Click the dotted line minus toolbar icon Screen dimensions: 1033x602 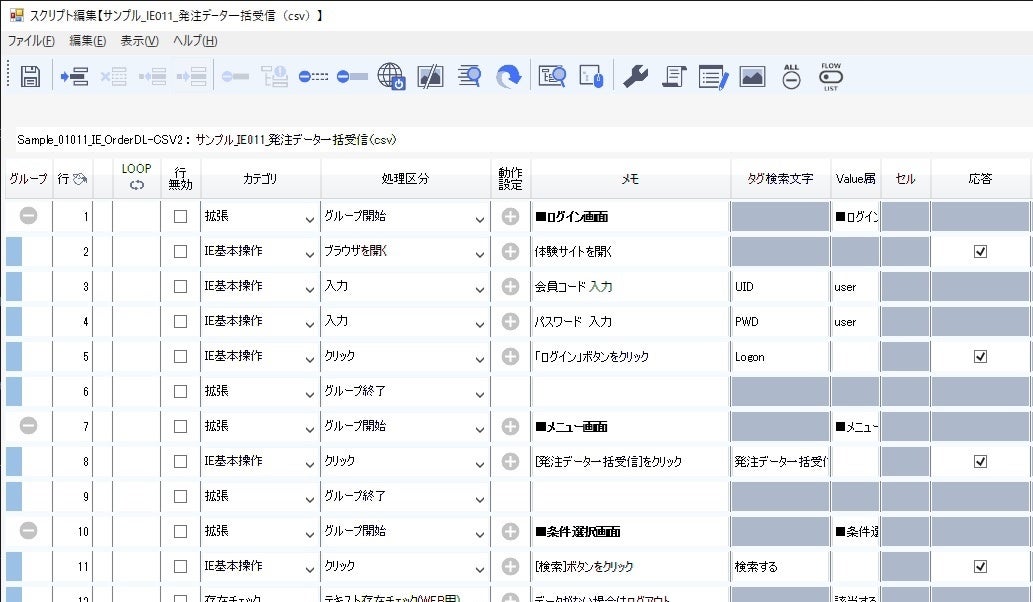click(x=314, y=76)
